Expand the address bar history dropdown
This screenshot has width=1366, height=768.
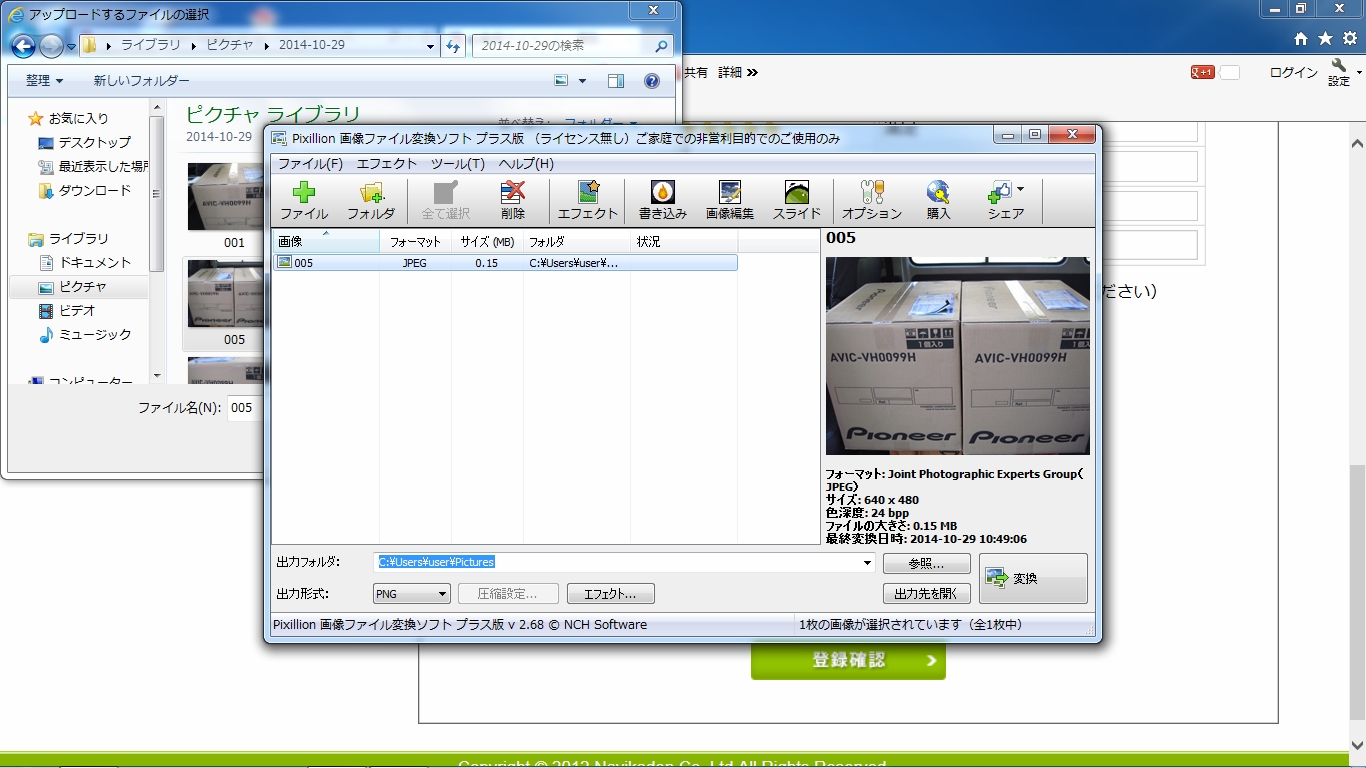431,46
